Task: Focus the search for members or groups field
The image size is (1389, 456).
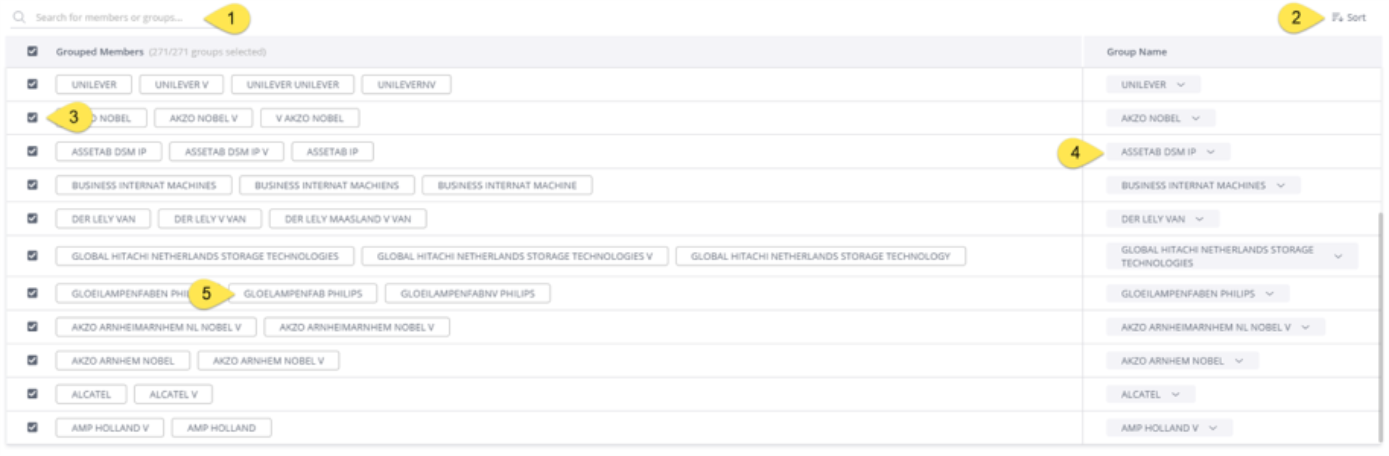Action: (110, 18)
